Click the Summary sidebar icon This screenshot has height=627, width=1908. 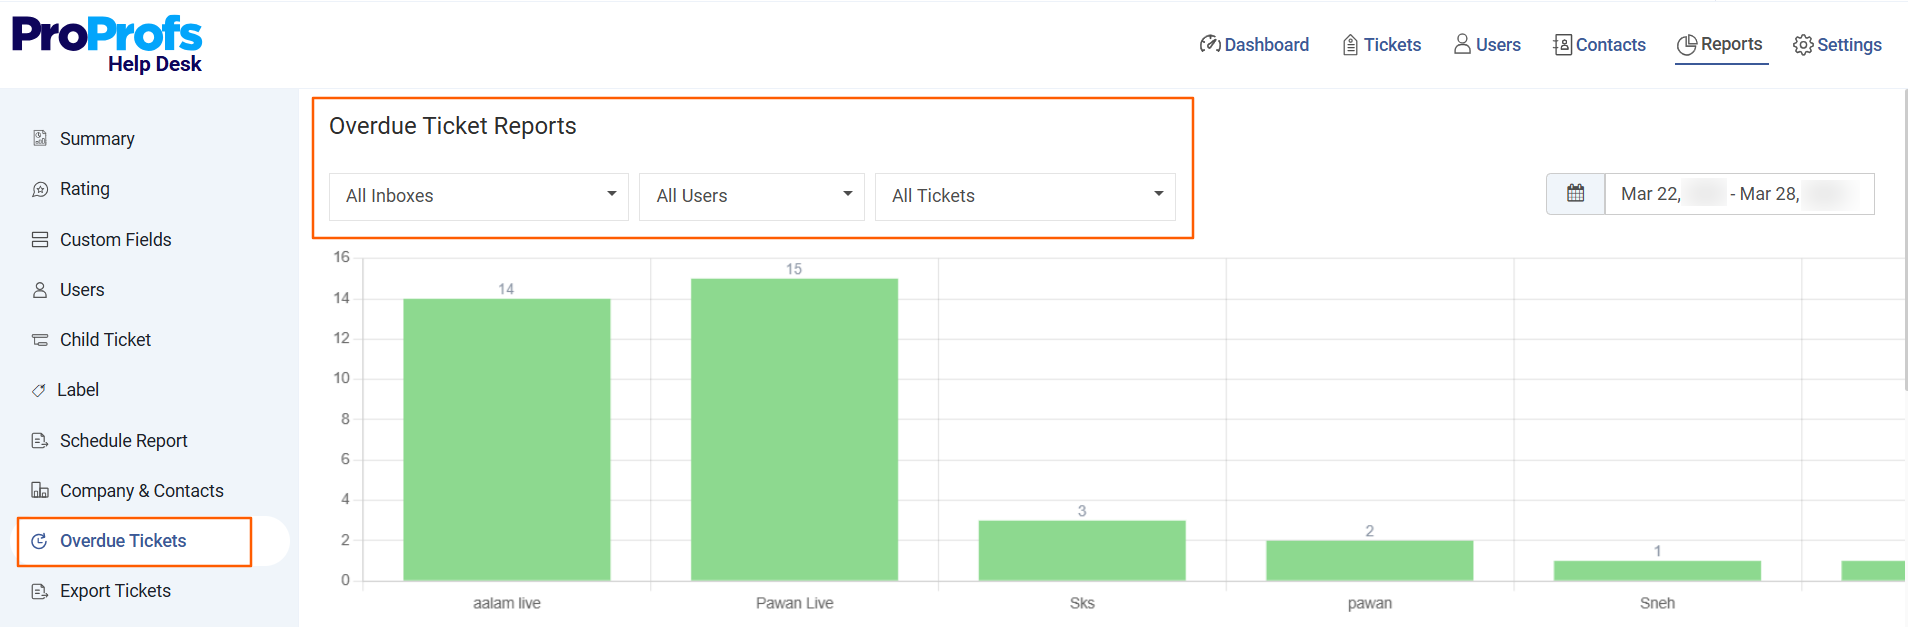pyautogui.click(x=40, y=138)
